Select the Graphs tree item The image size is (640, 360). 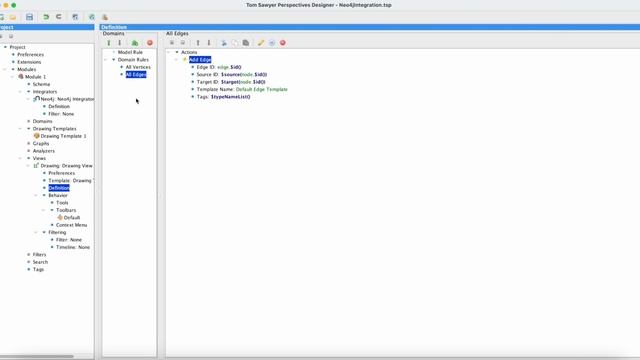pos(41,144)
